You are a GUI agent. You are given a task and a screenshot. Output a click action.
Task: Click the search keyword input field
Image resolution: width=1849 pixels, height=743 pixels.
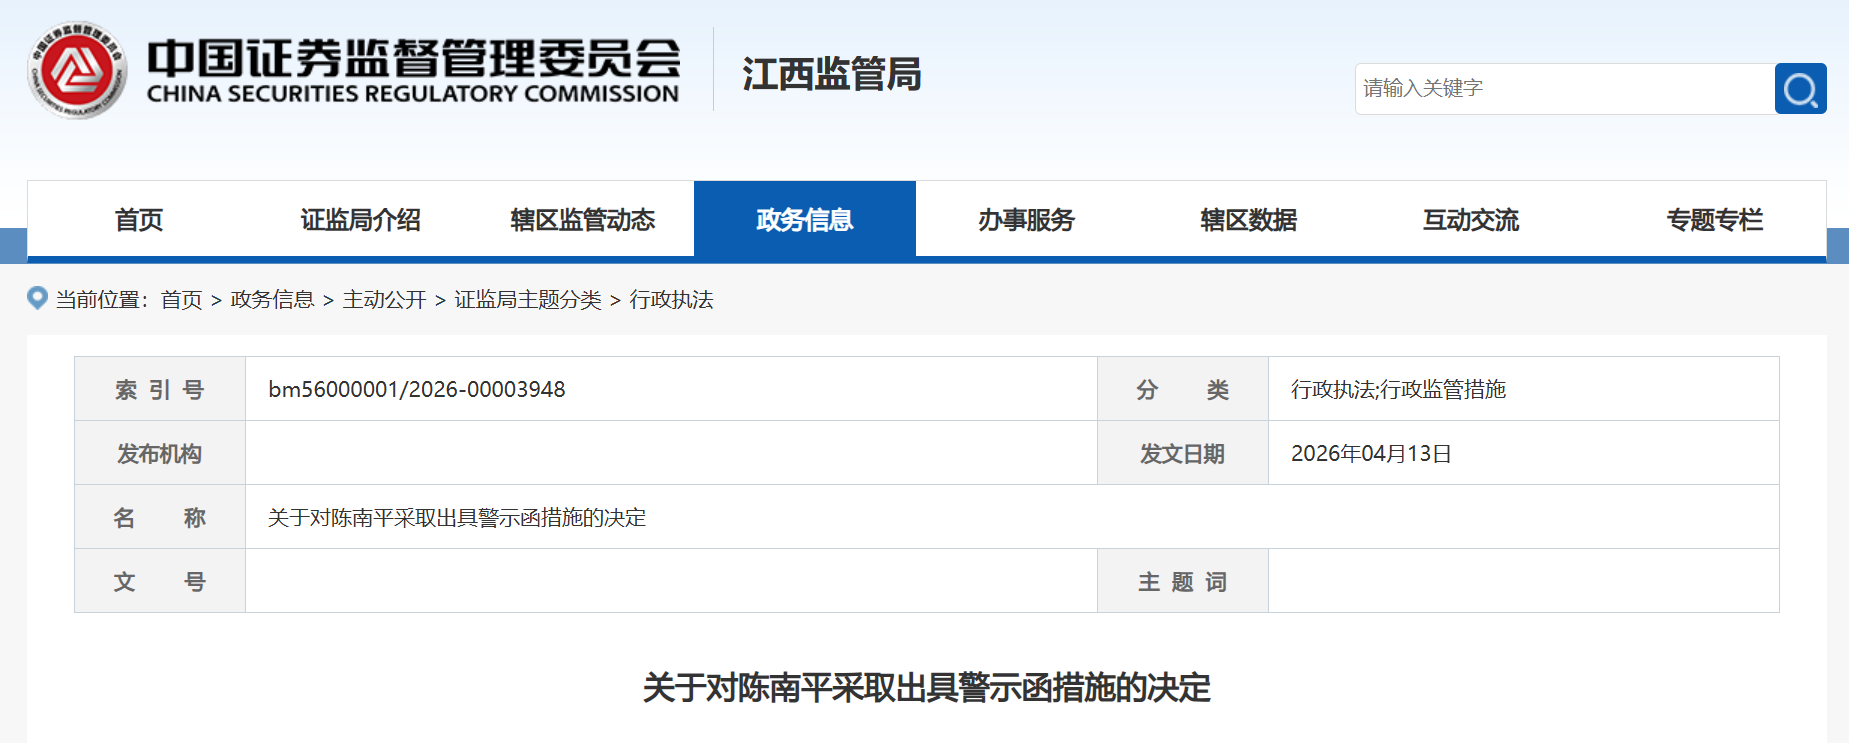pos(1564,89)
